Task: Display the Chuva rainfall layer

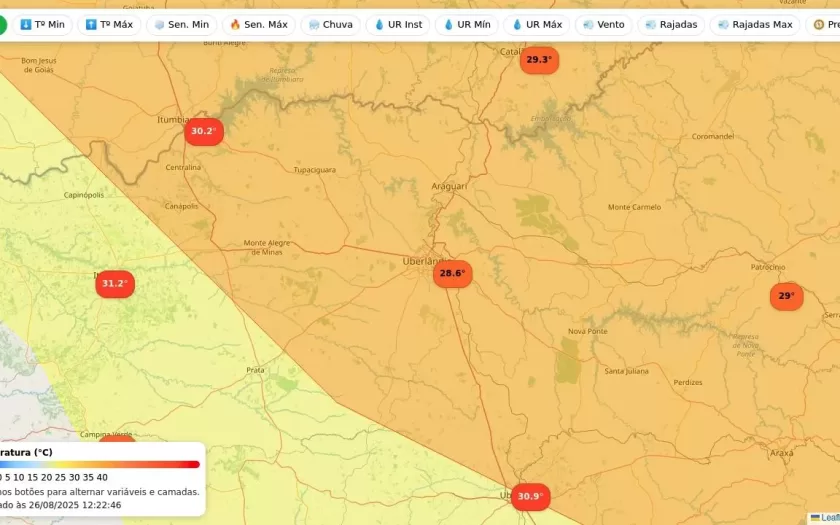Action: pos(330,24)
